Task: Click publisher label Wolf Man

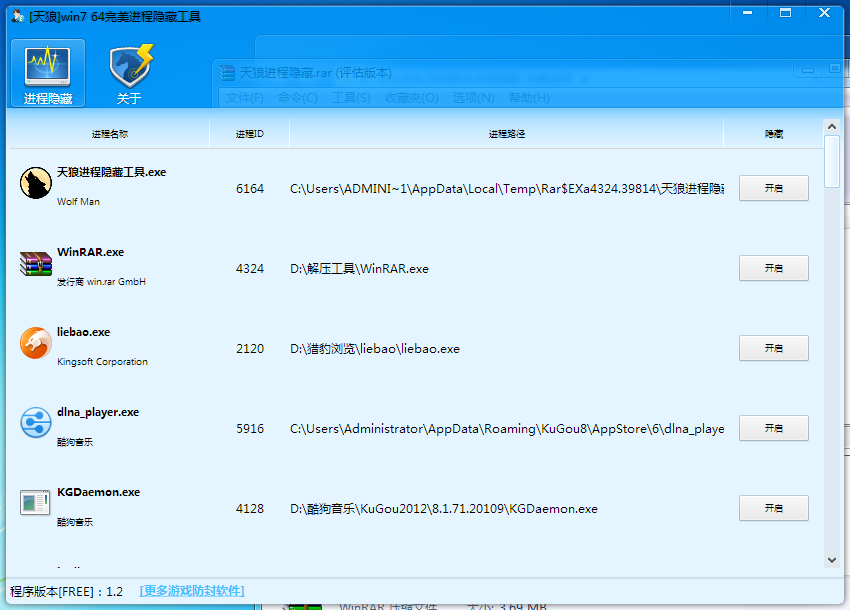Action: 78,201
